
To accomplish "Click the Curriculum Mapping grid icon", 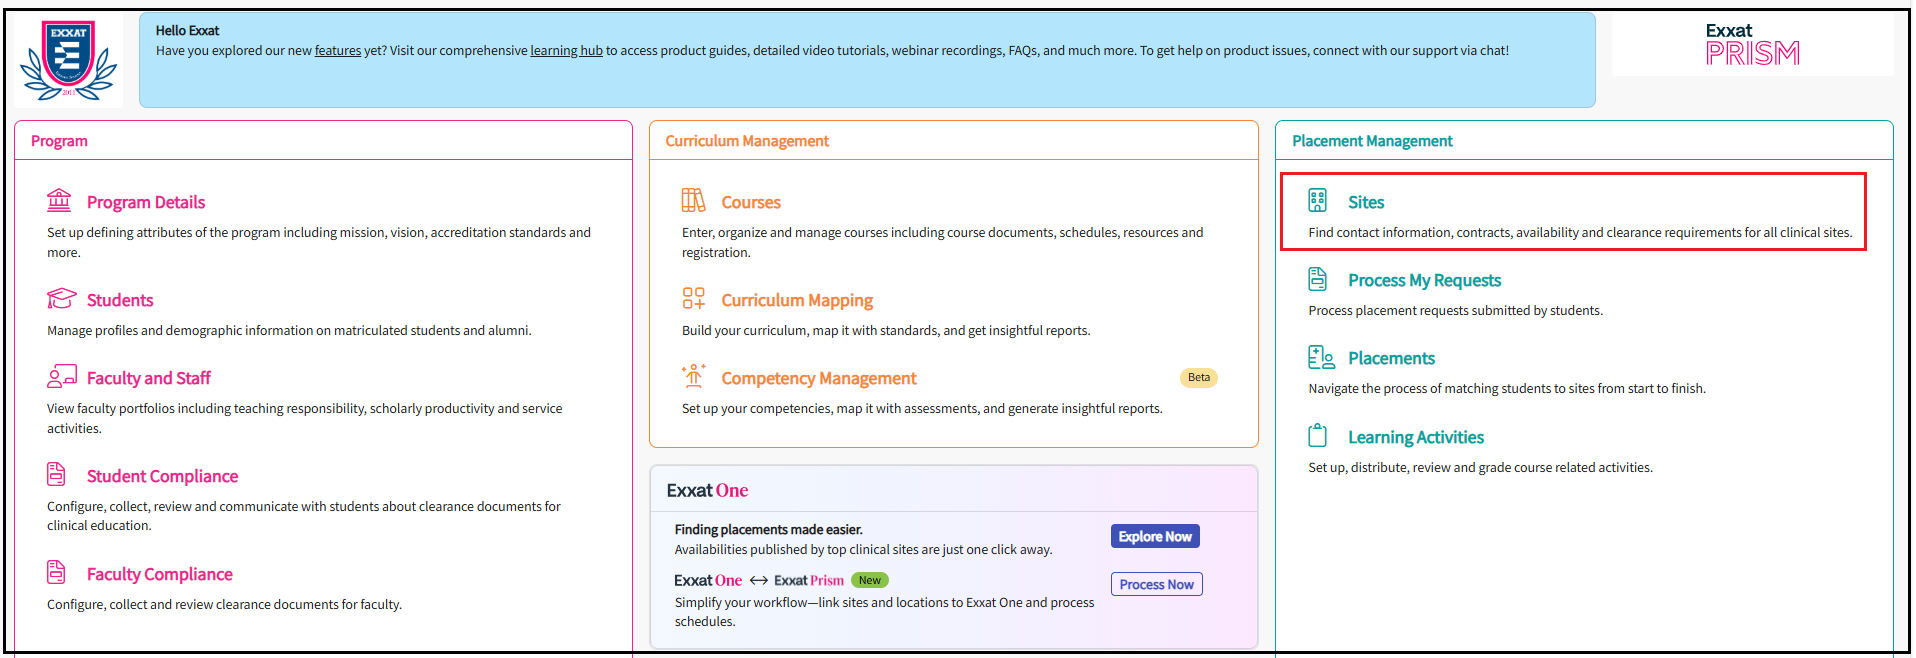I will click(x=693, y=299).
